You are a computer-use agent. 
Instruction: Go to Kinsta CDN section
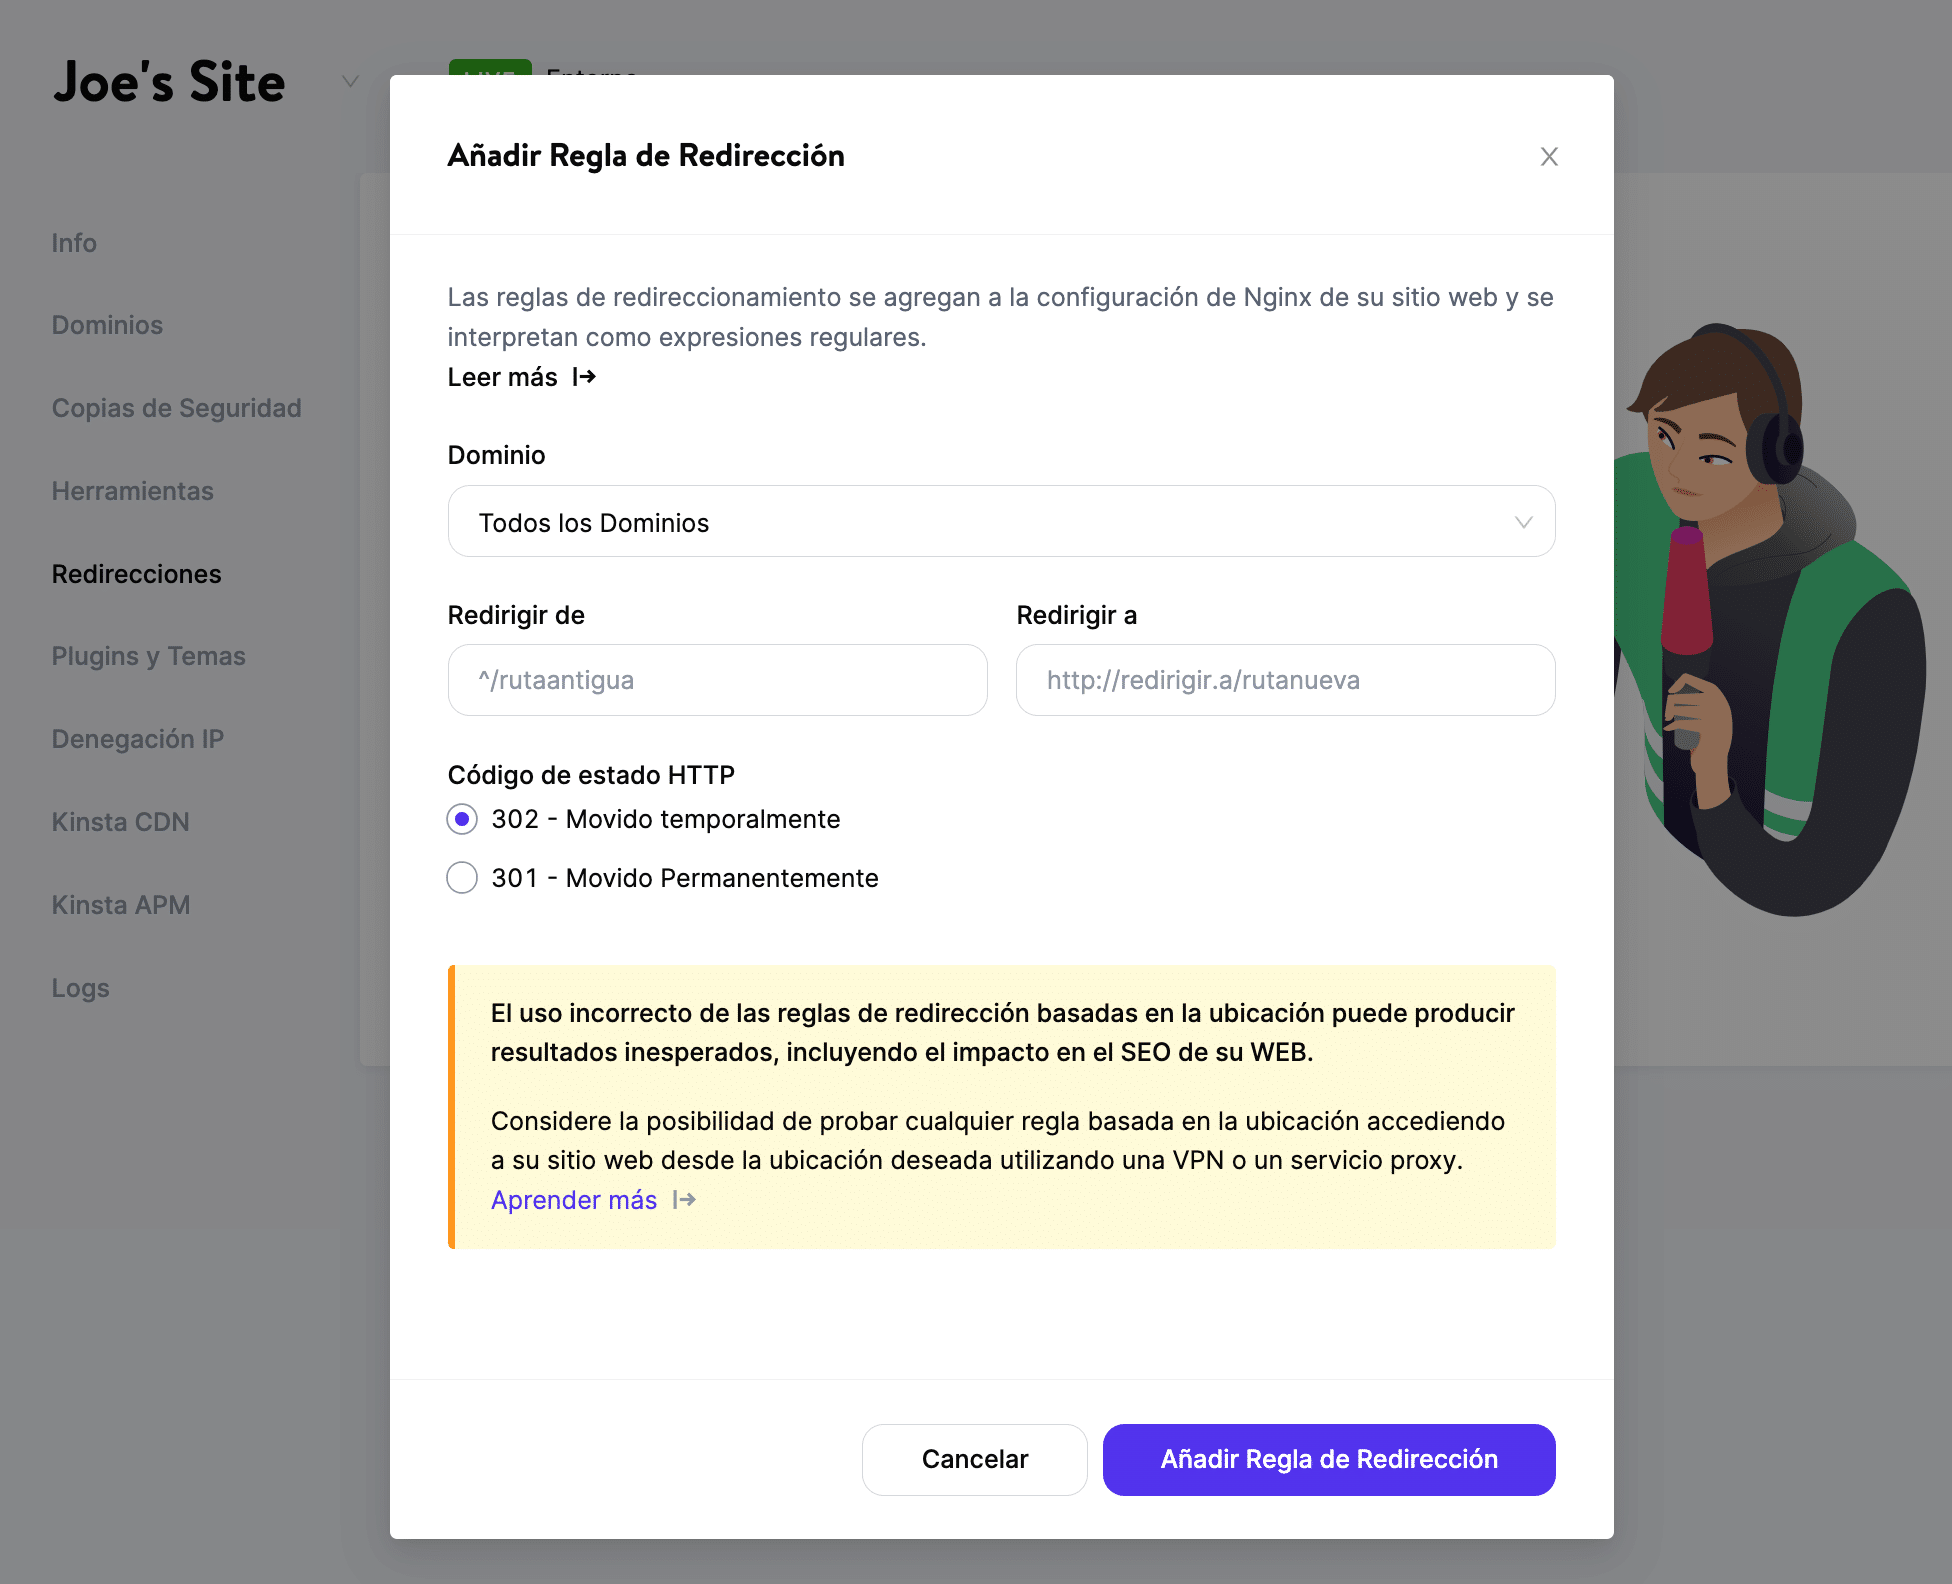(x=120, y=822)
